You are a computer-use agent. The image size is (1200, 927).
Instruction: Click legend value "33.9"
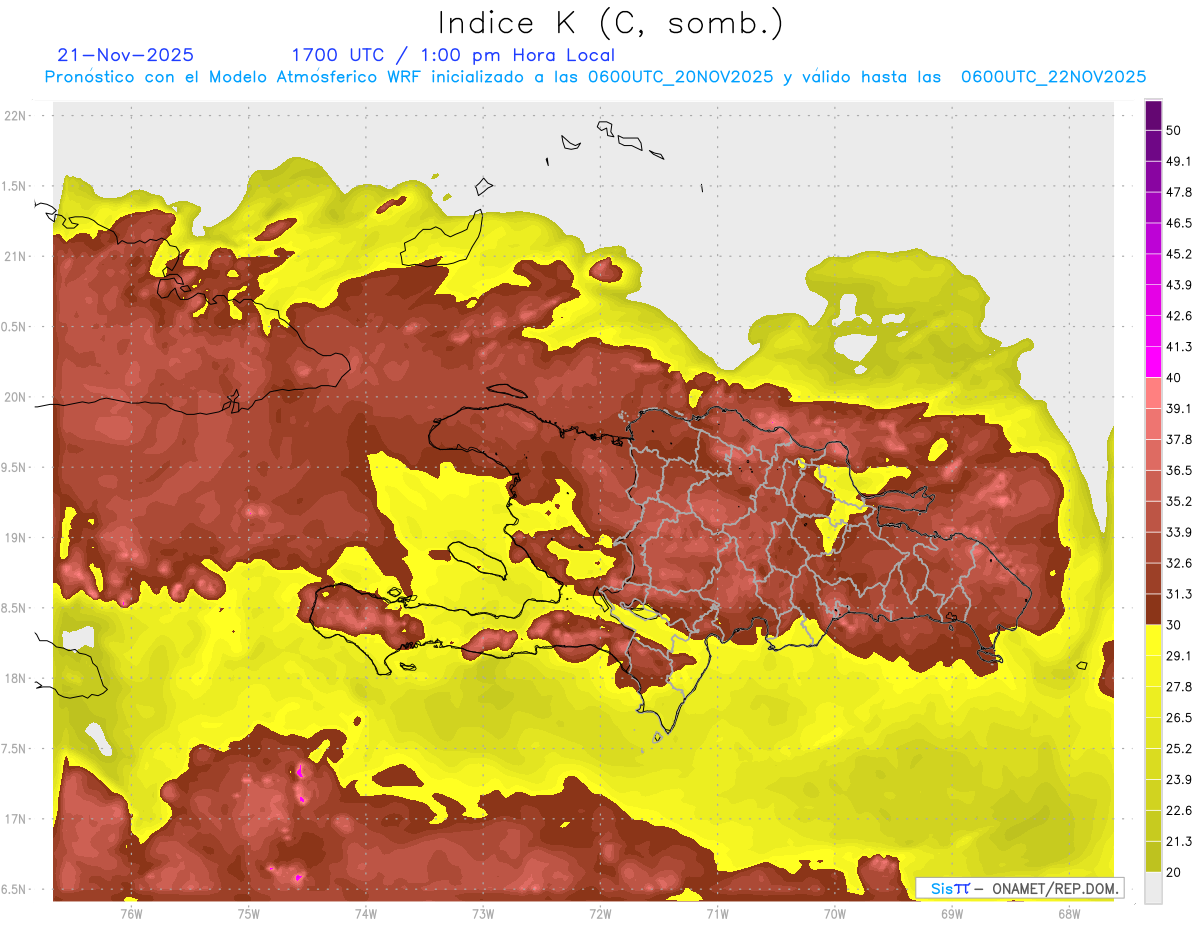(x=1179, y=532)
